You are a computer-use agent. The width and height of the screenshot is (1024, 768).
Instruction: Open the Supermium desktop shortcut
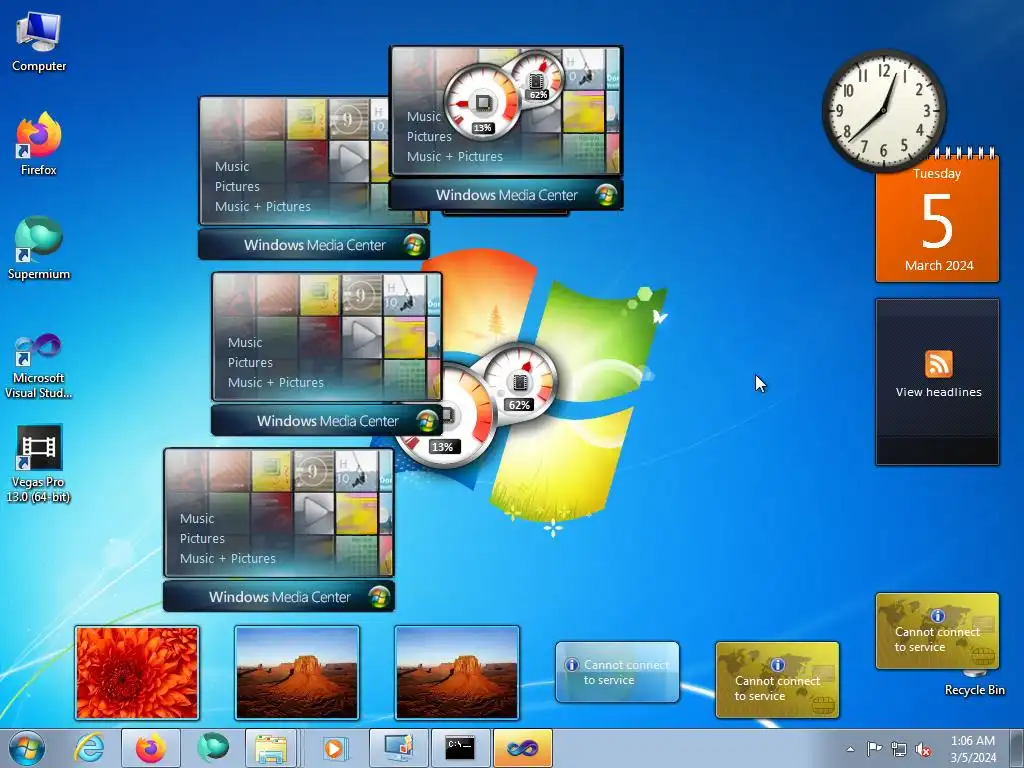click(39, 248)
